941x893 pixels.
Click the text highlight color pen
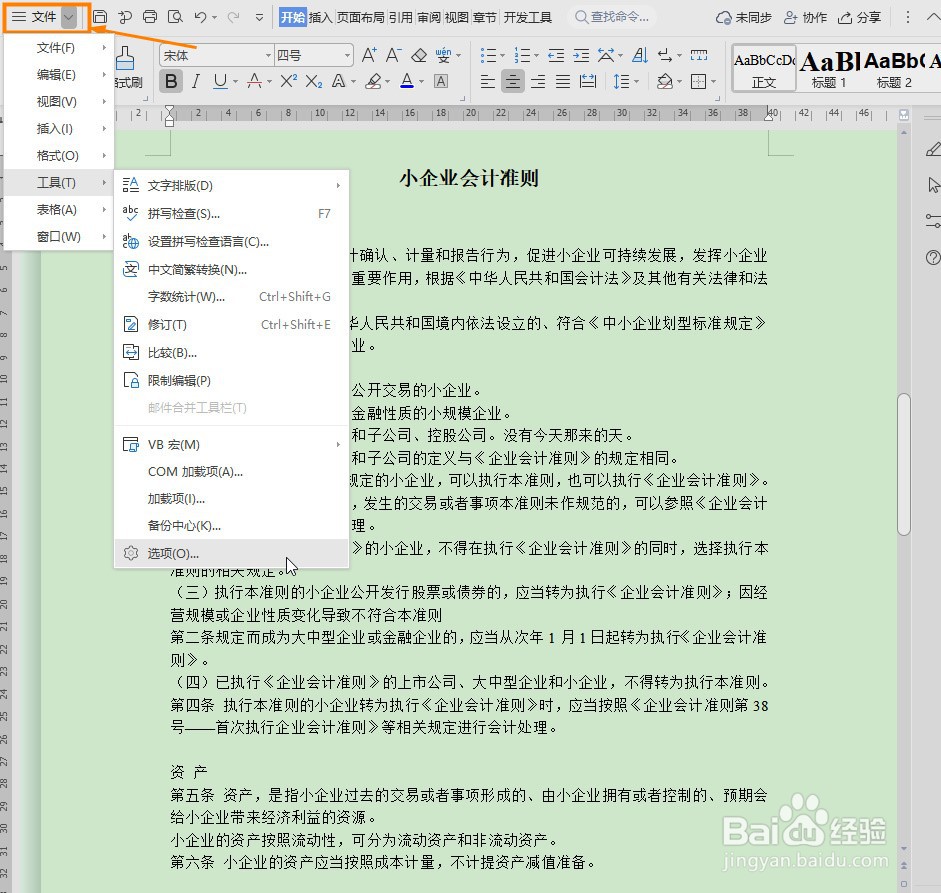point(374,81)
